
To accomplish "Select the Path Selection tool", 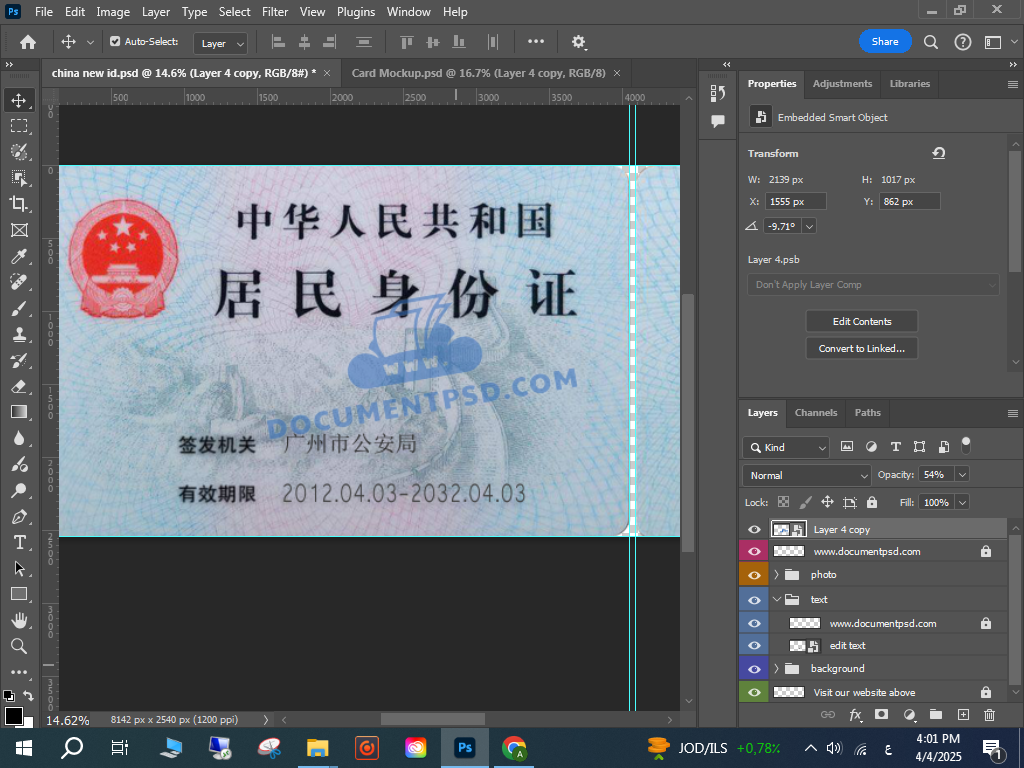I will 19,568.
